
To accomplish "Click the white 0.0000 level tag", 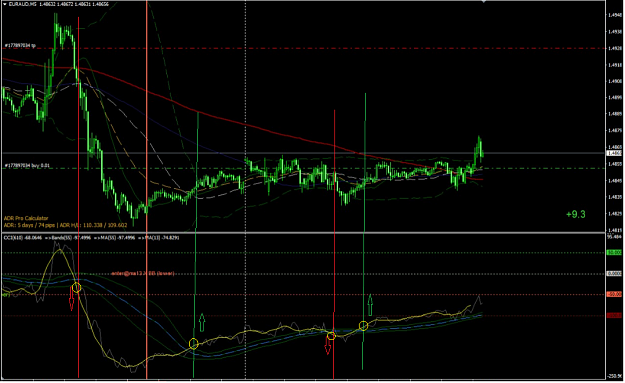I will (614, 273).
